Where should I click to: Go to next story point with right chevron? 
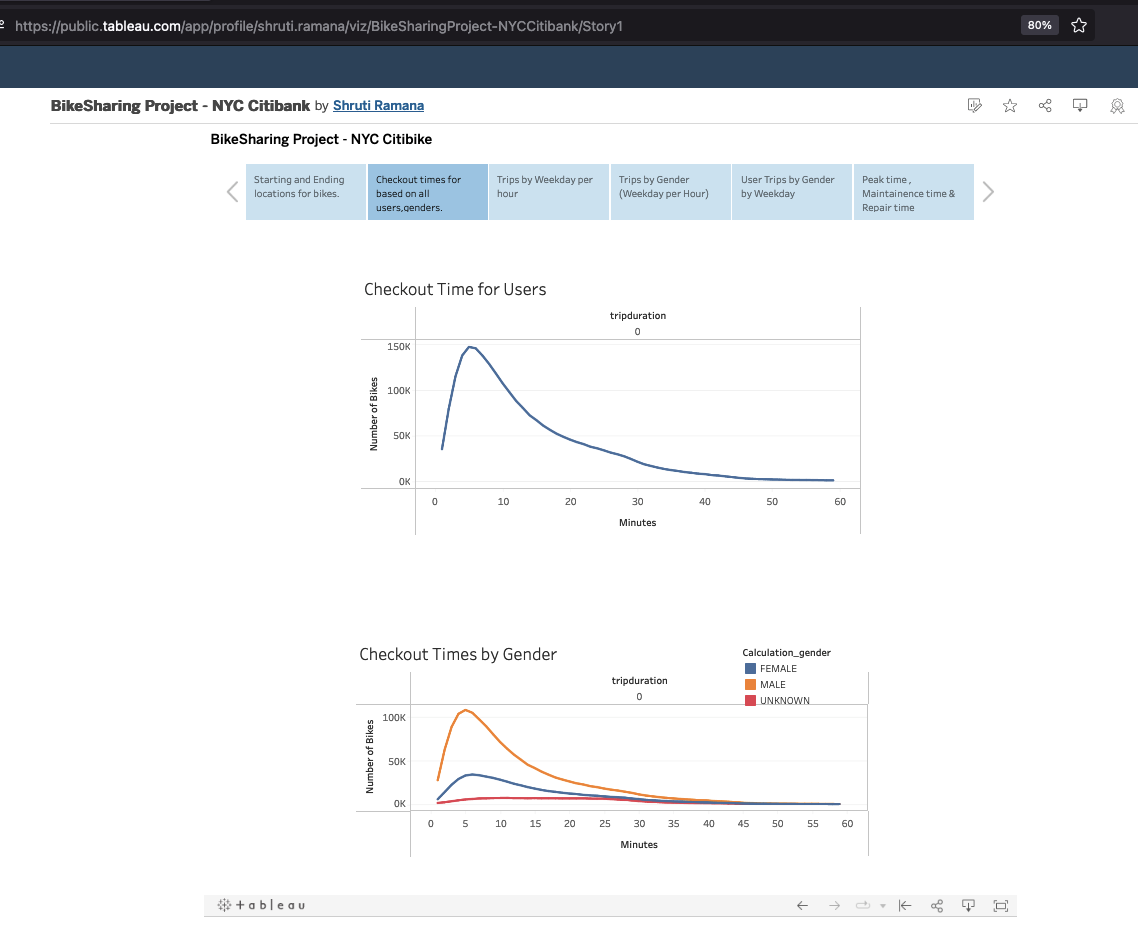988,192
